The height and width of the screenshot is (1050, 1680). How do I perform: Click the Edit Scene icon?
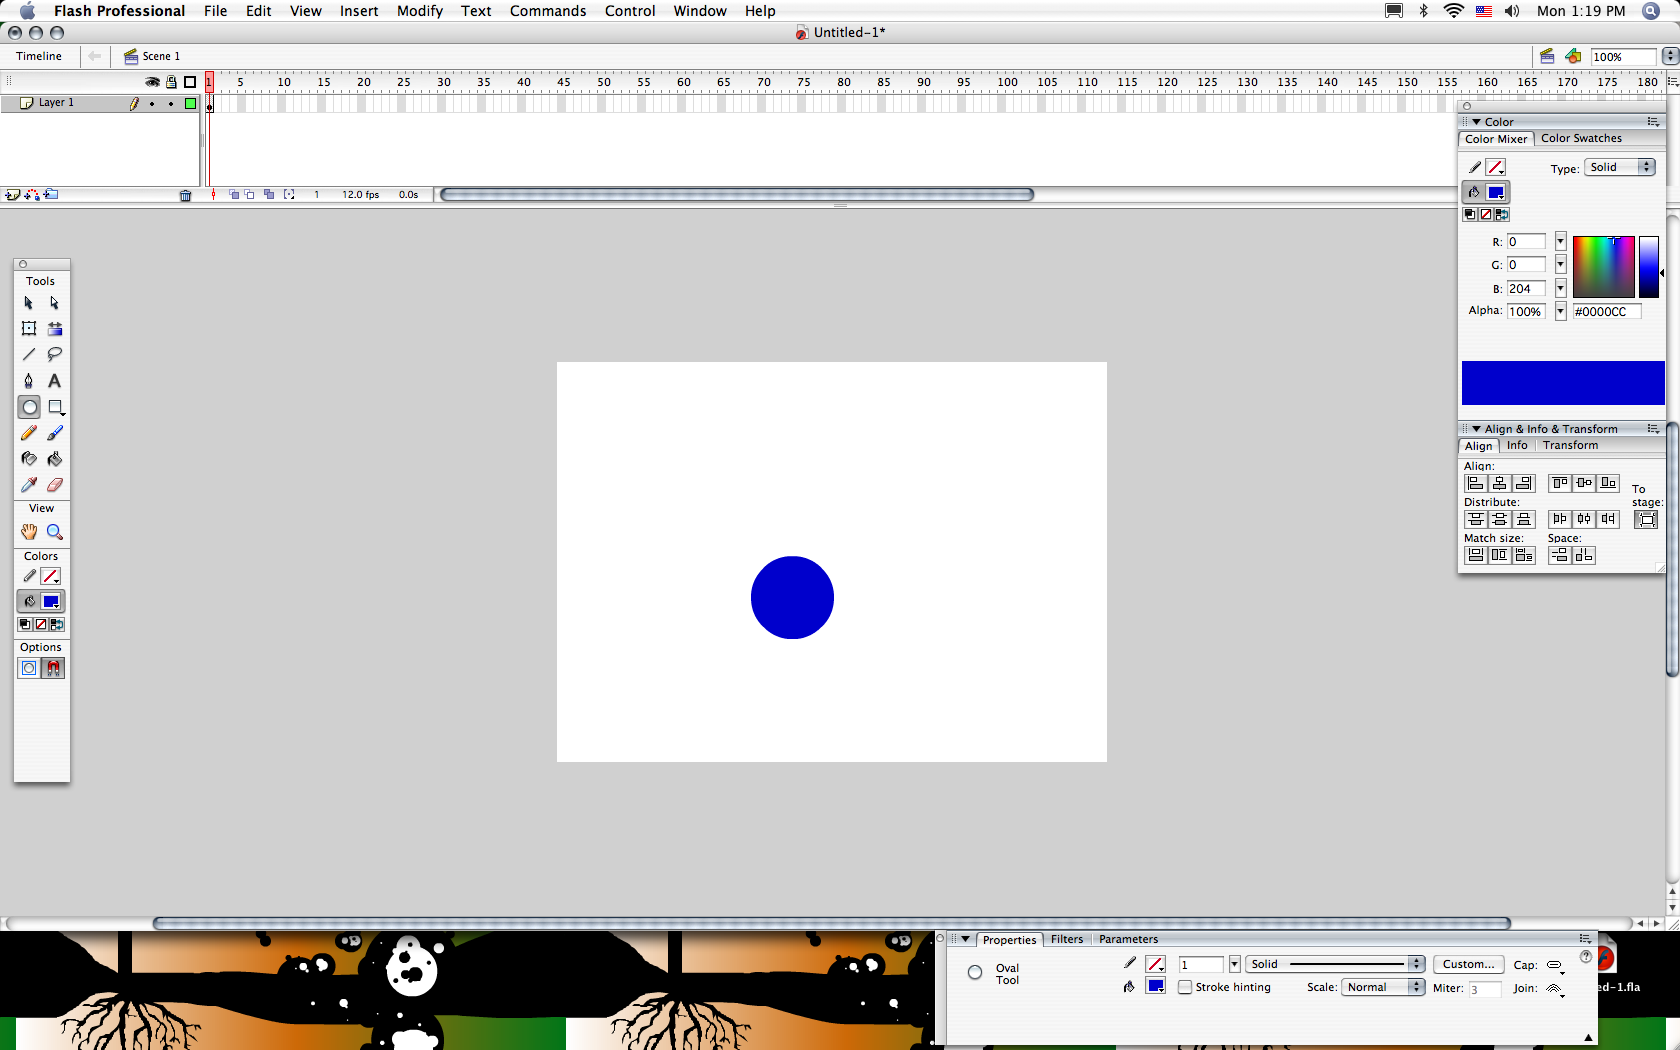[x=1547, y=57]
